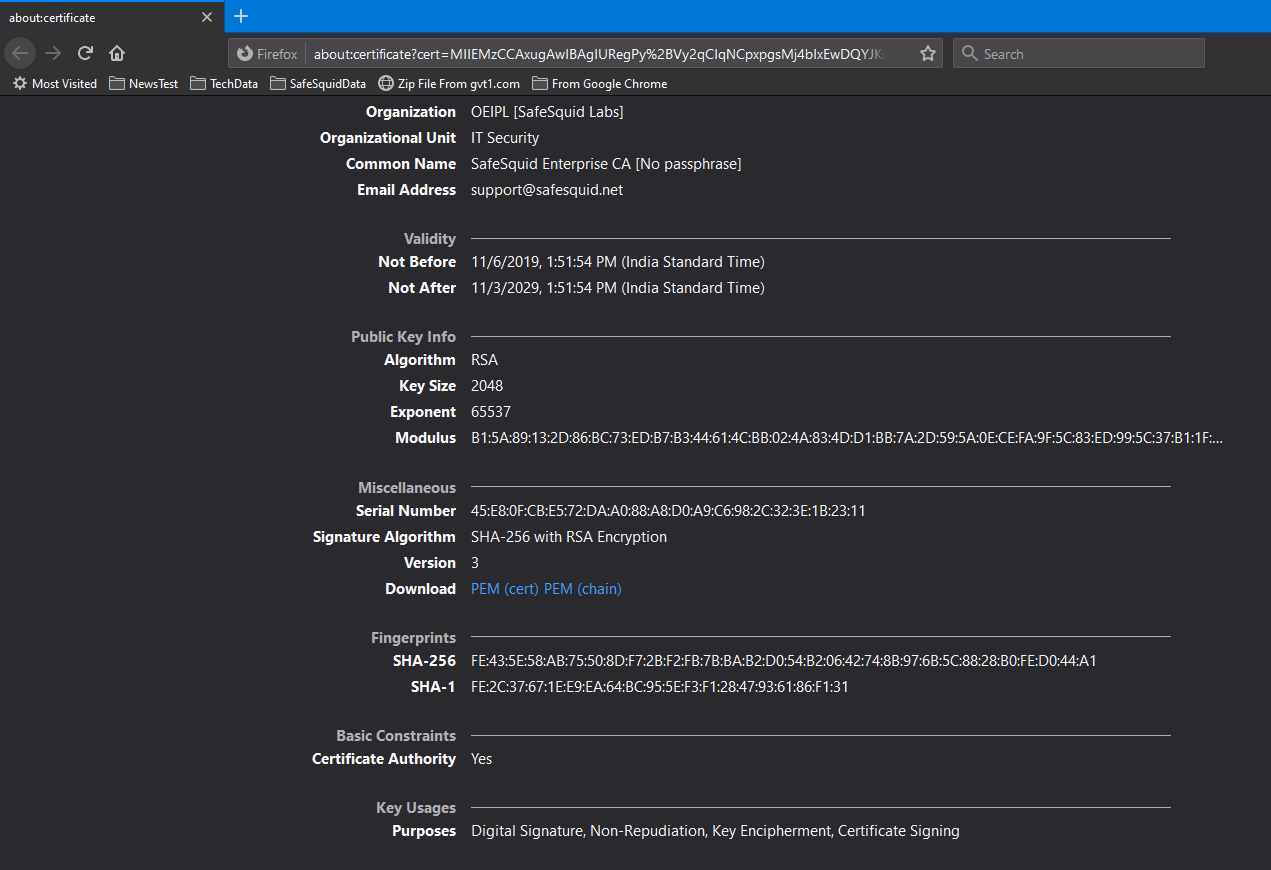Click the key usage Purposes value
The height and width of the screenshot is (870, 1271).
715,831
